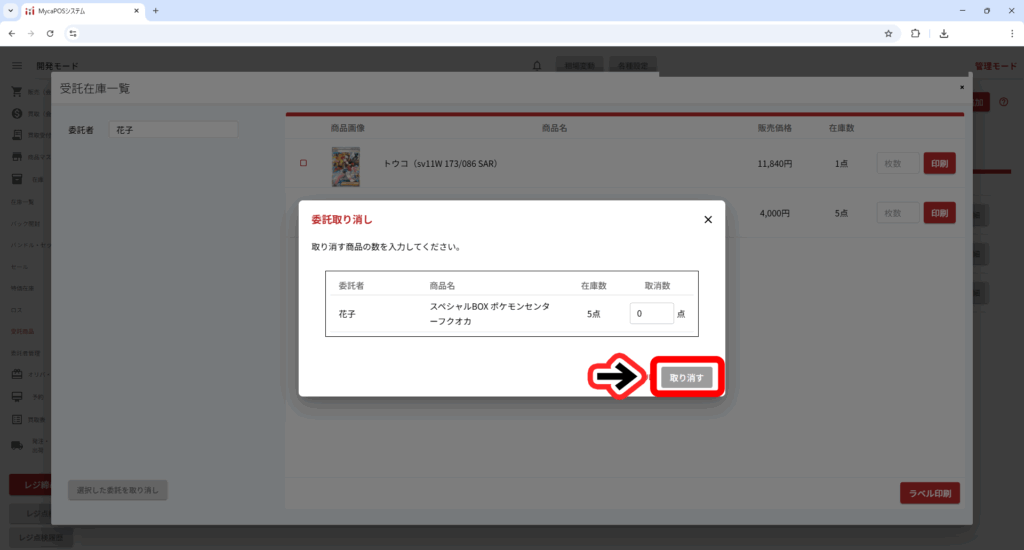Click the notification bell icon
Viewport: 1024px width, 550px height.
pyautogui.click(x=537, y=66)
